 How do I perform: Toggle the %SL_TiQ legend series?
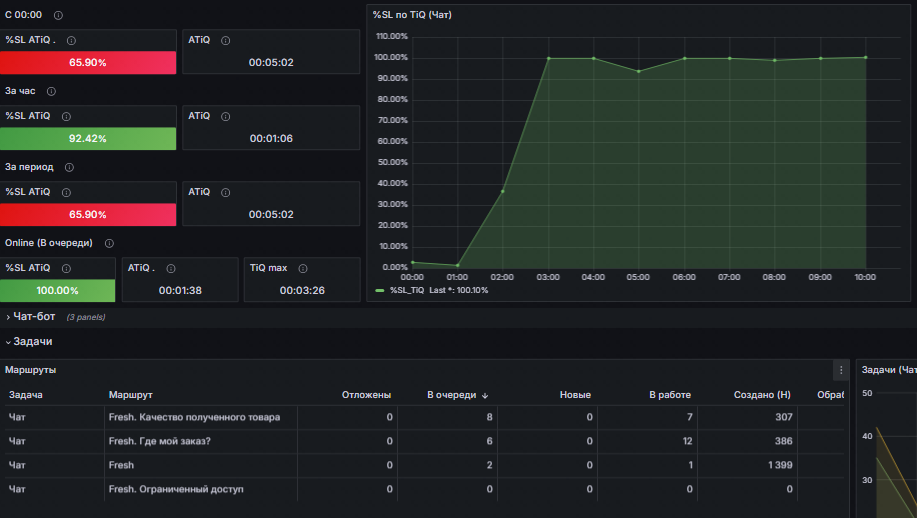pyautogui.click(x=406, y=291)
